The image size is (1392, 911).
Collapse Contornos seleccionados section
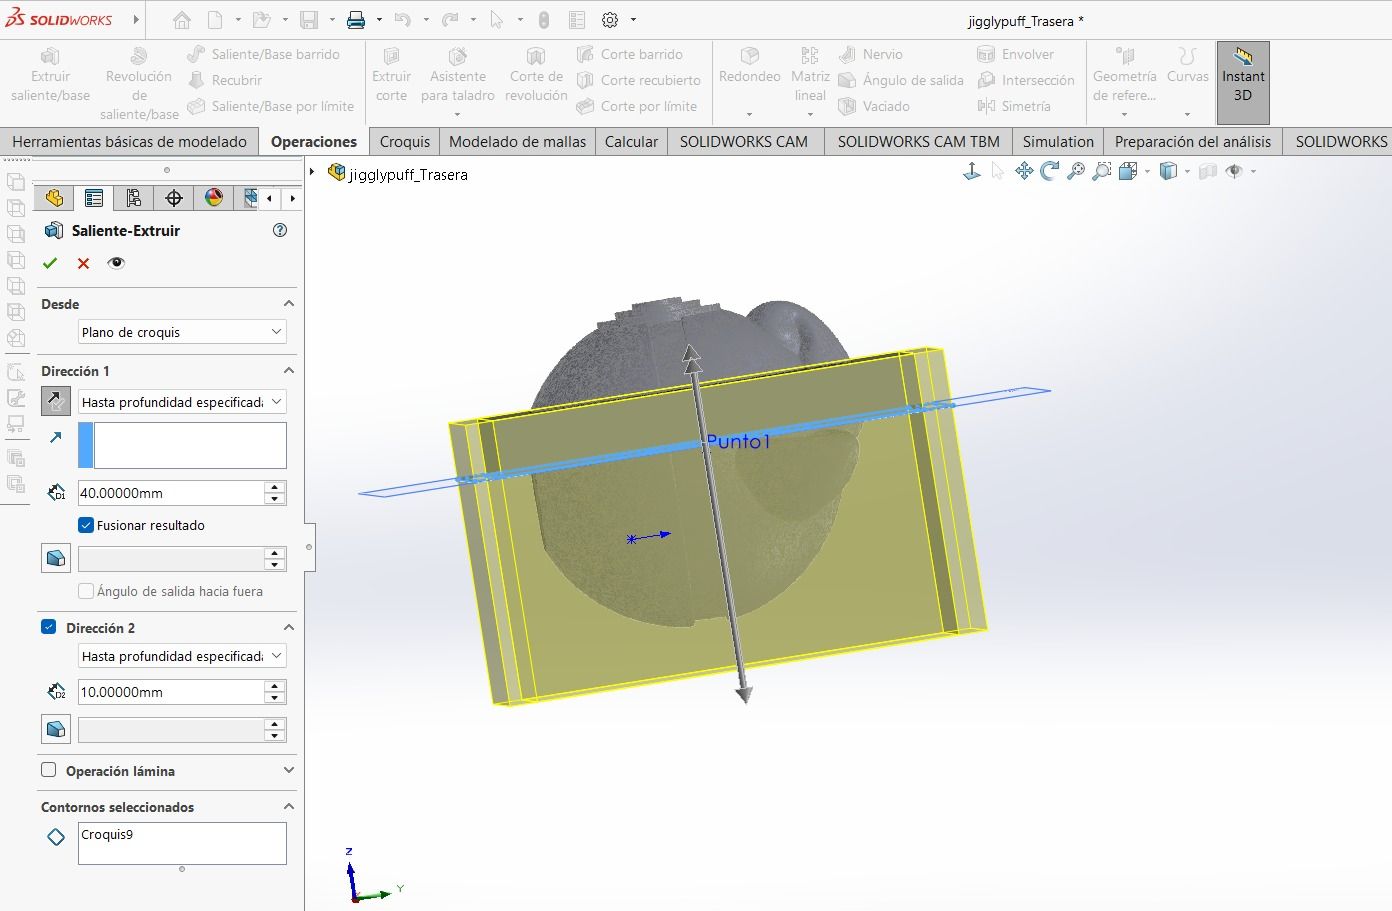(x=289, y=806)
